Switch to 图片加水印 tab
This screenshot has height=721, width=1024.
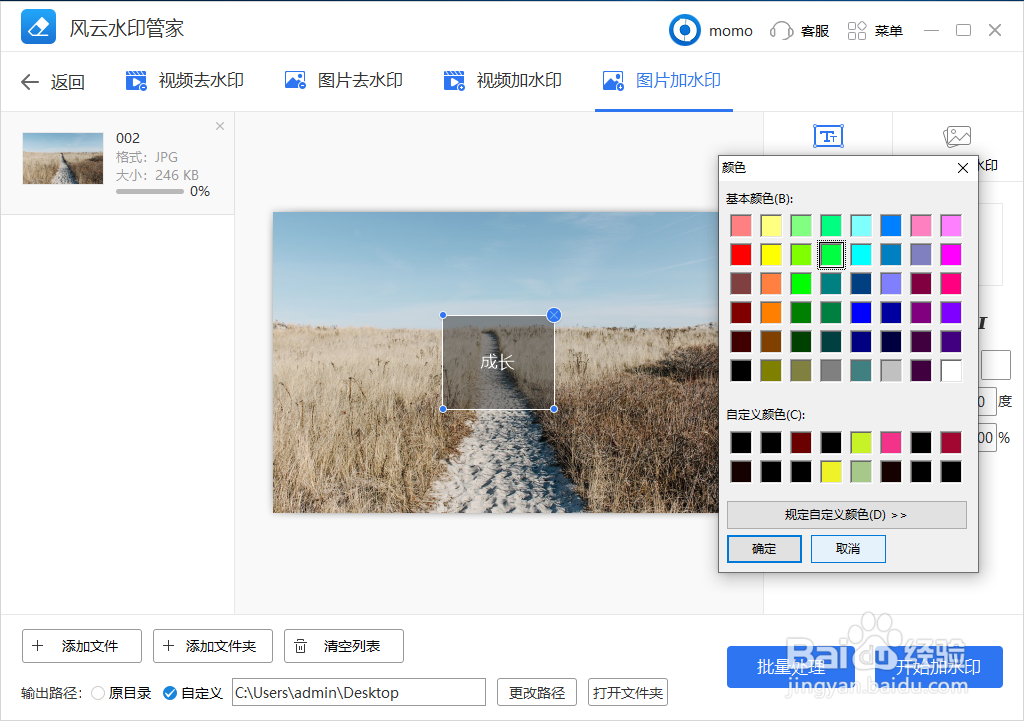tap(662, 81)
